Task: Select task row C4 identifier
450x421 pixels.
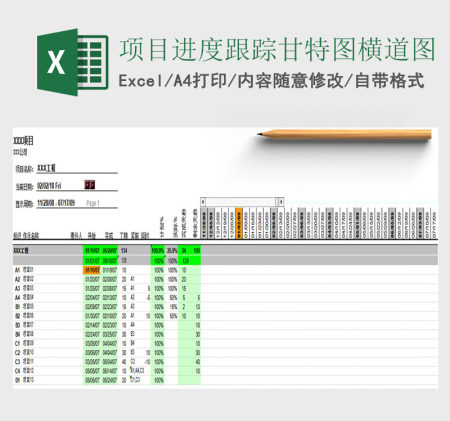Action: (17, 371)
